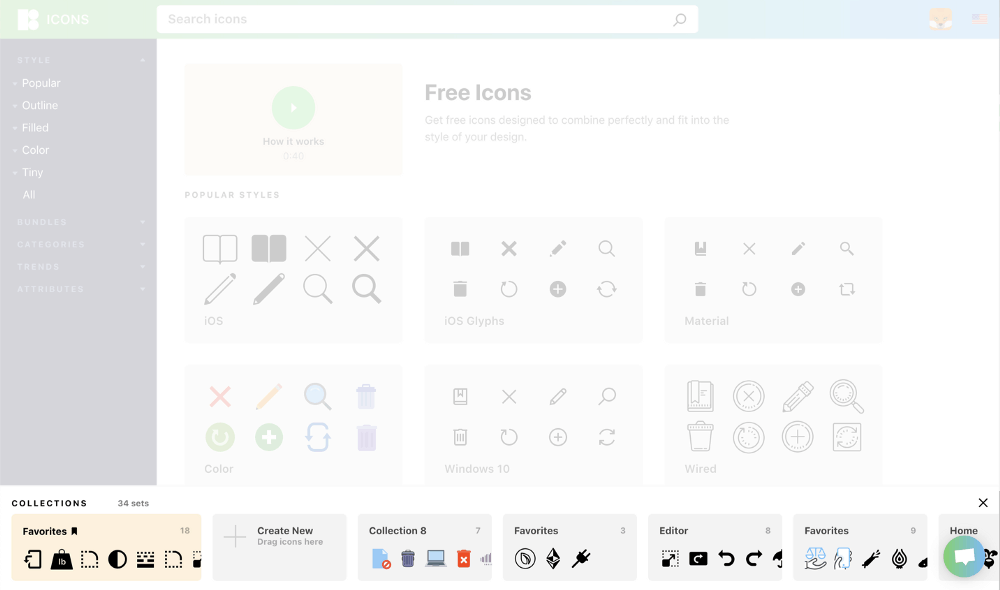Click the '34 sets' collections count
Image resolution: width=1000 pixels, height=590 pixels.
133,503
